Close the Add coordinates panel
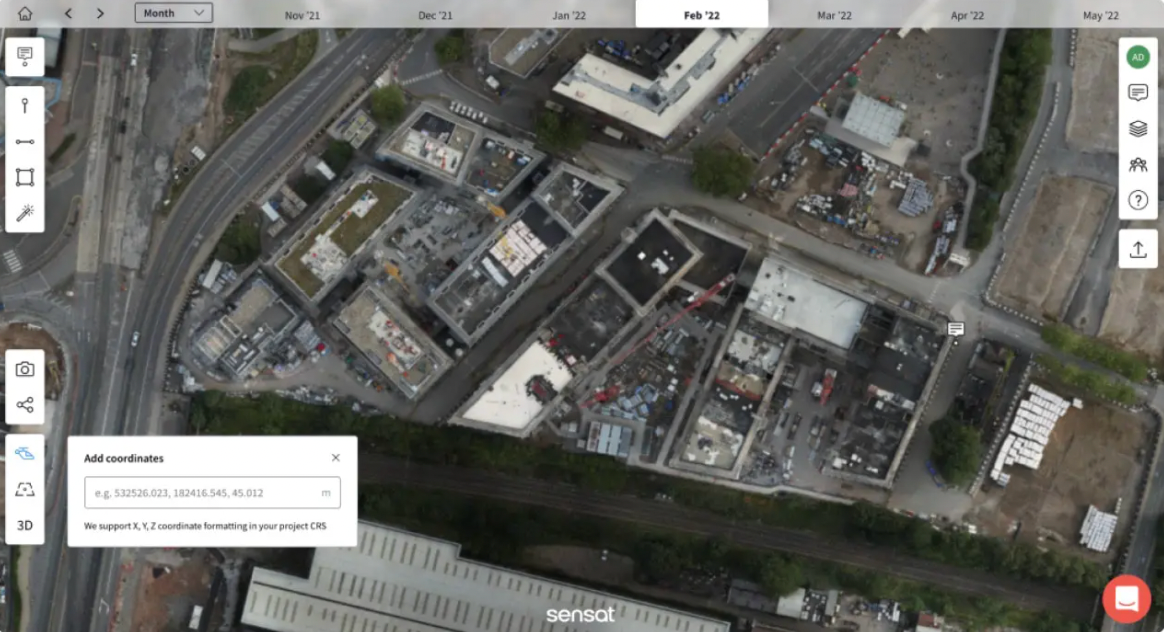The image size is (1164, 632). click(x=336, y=457)
